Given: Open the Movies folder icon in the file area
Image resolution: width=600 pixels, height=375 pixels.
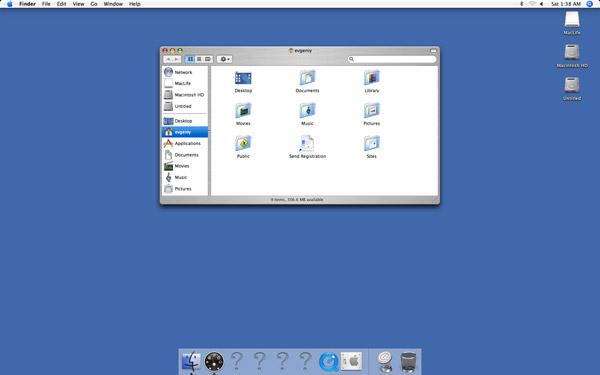Looking at the screenshot, I should [243, 111].
